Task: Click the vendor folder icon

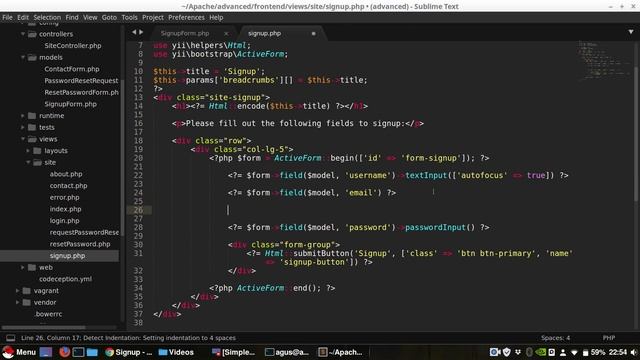Action: pyautogui.click(x=27, y=302)
